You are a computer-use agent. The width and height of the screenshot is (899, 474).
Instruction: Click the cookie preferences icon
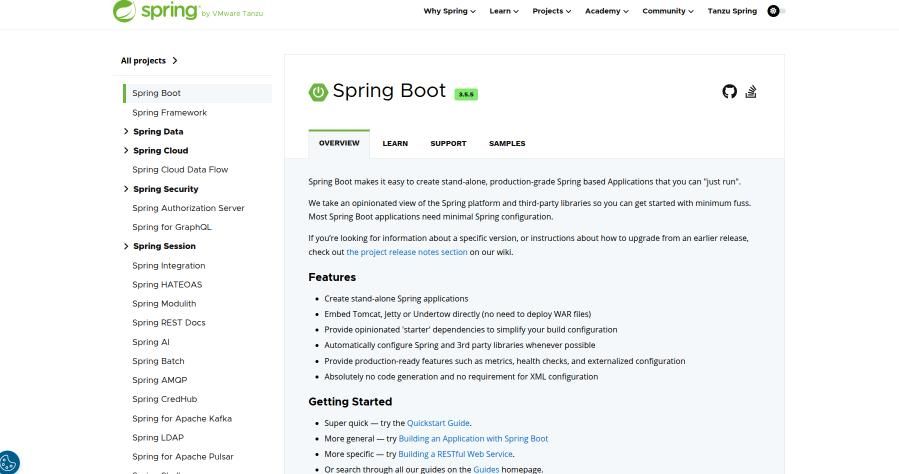[9, 463]
